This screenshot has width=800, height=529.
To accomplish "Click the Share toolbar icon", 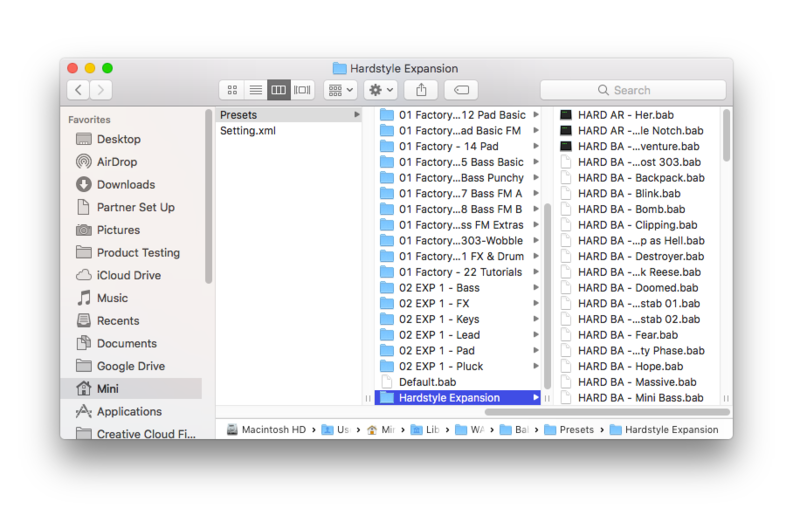I will [x=421, y=90].
